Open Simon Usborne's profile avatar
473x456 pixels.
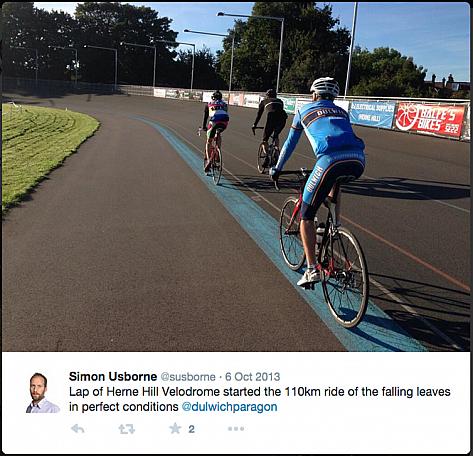42,393
